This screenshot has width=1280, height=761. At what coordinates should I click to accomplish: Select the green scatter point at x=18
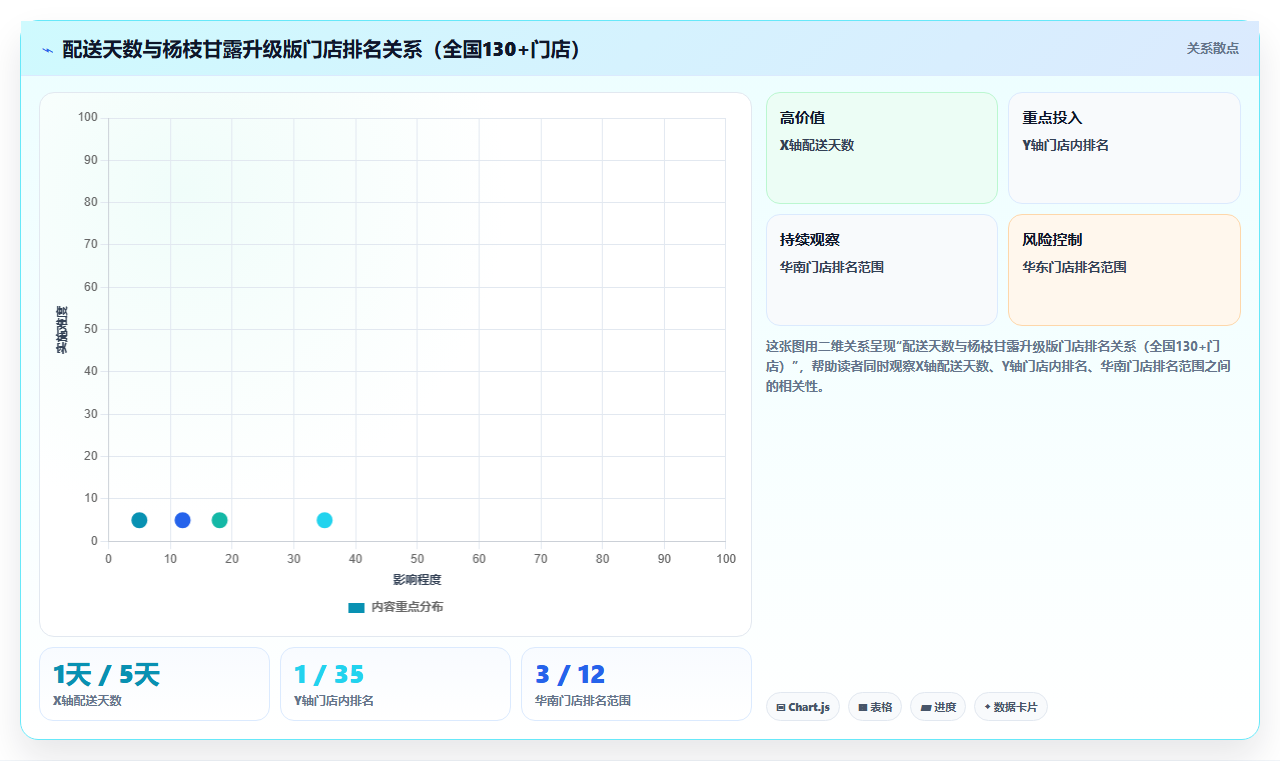click(220, 520)
